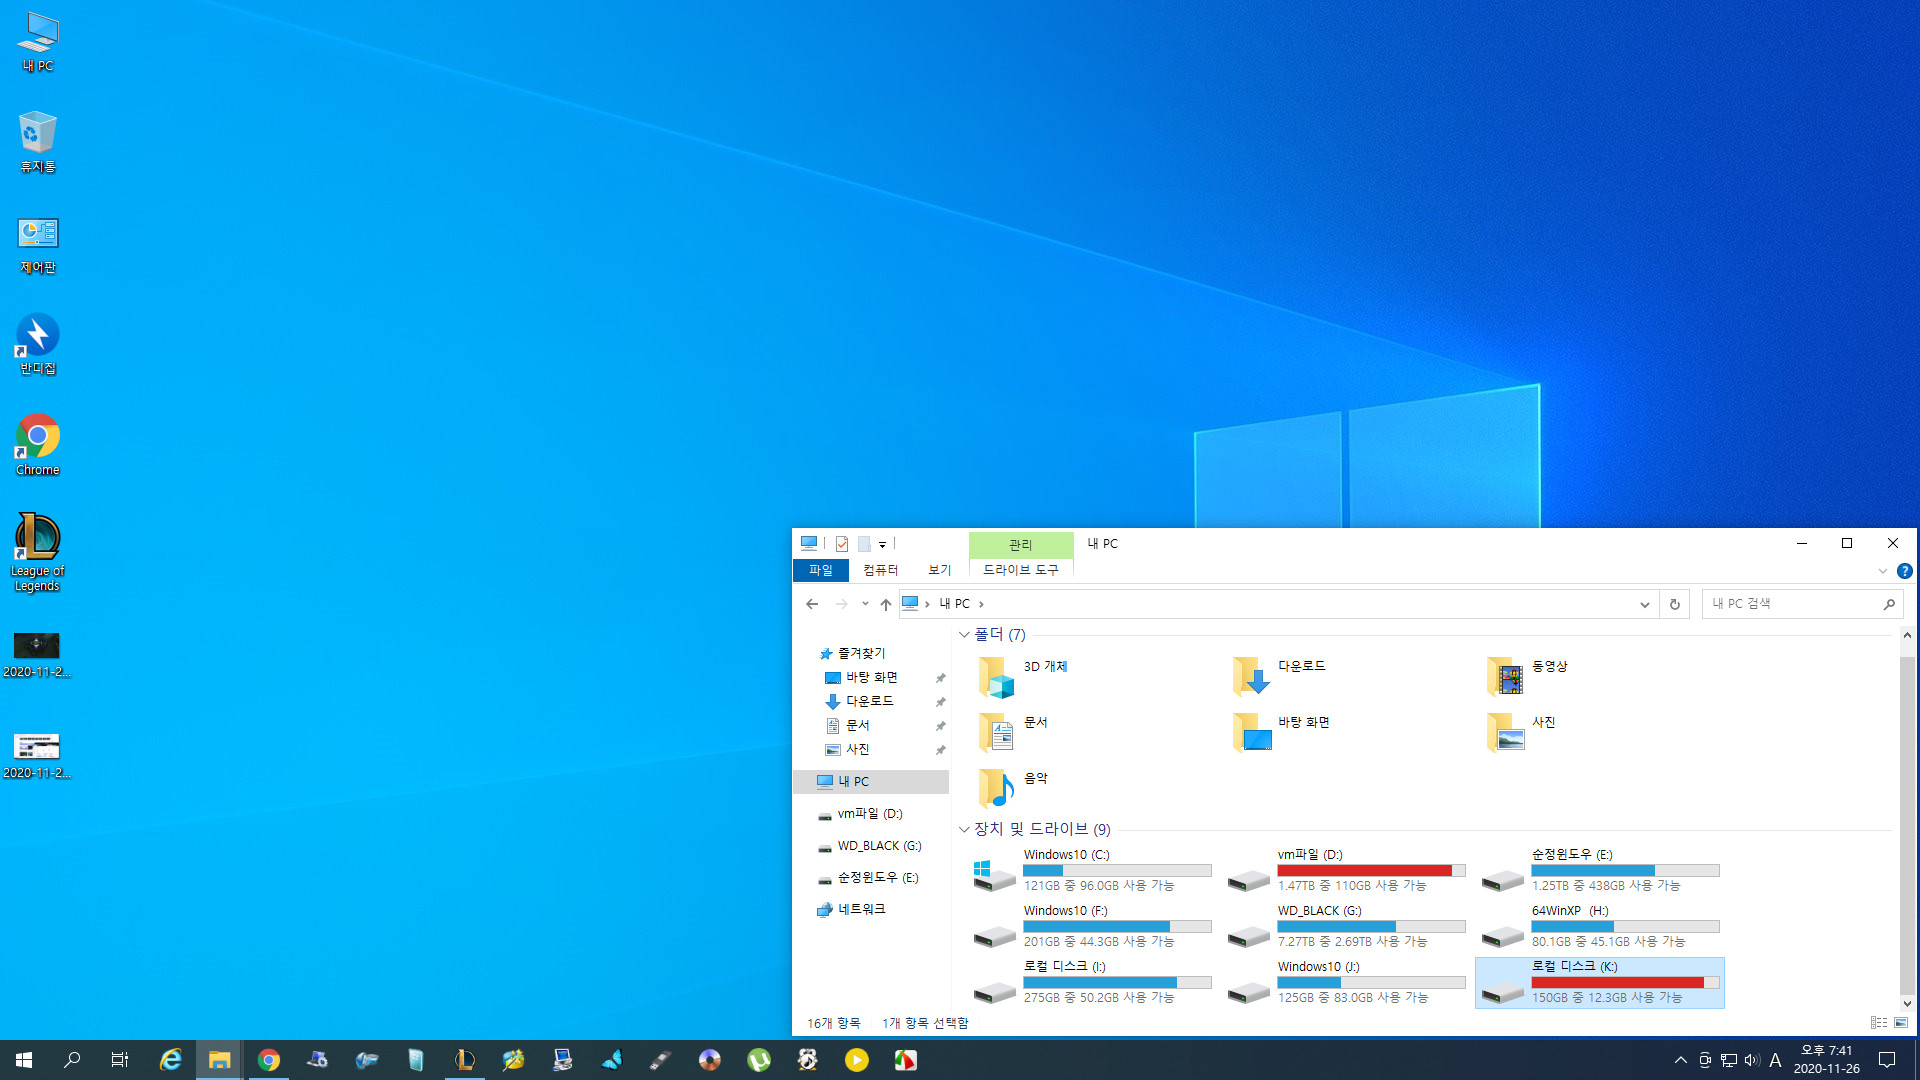Click 내 PC in address breadcrumb

click(x=954, y=604)
